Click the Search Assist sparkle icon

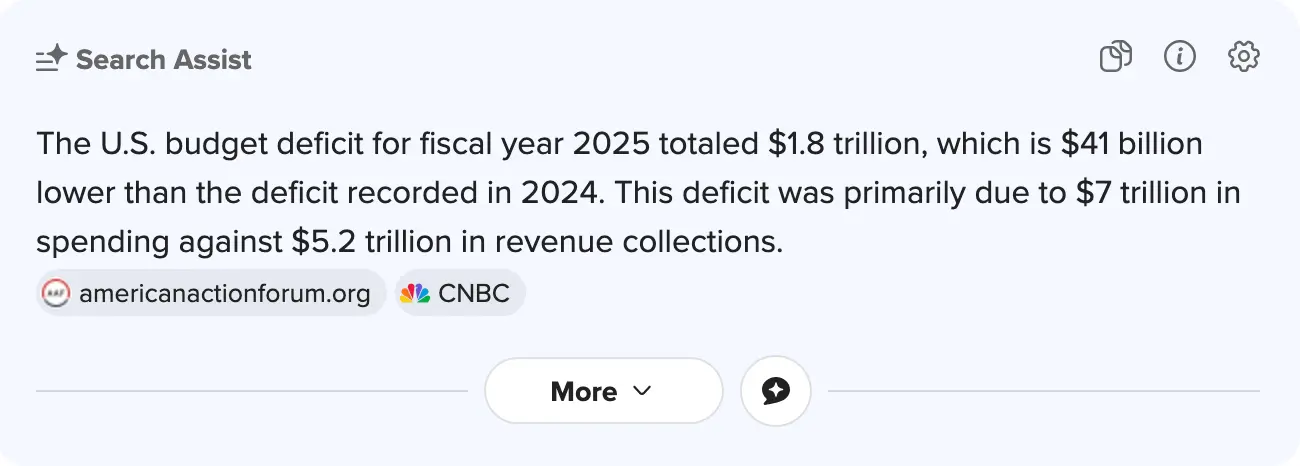(x=51, y=59)
